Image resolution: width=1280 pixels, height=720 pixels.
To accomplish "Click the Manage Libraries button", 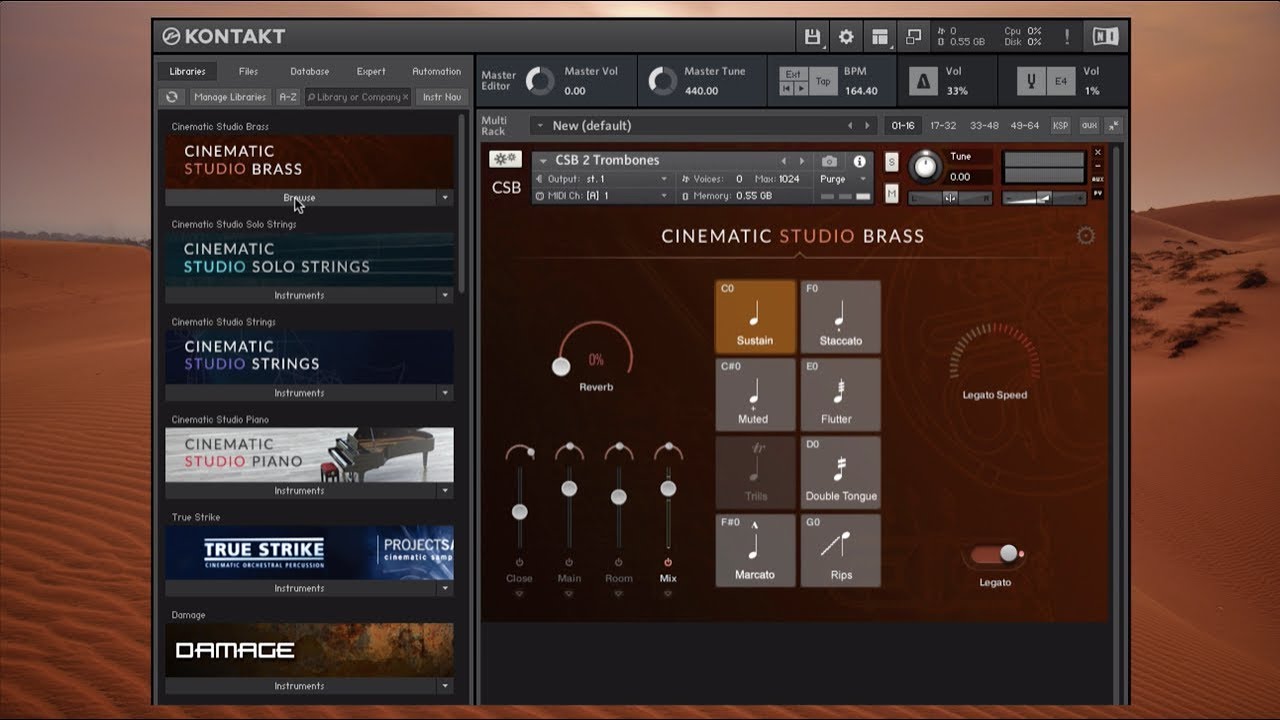I will pos(230,97).
